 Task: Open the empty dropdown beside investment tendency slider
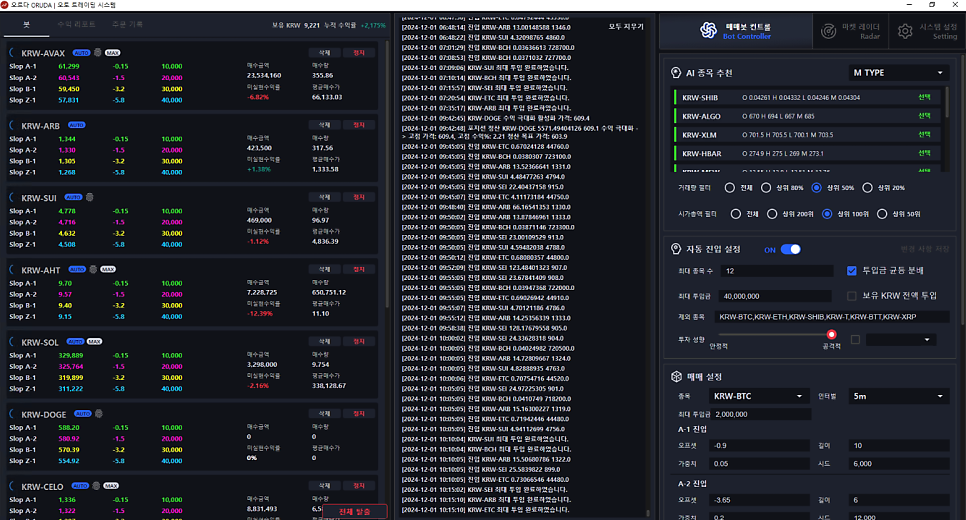[x=901, y=339]
